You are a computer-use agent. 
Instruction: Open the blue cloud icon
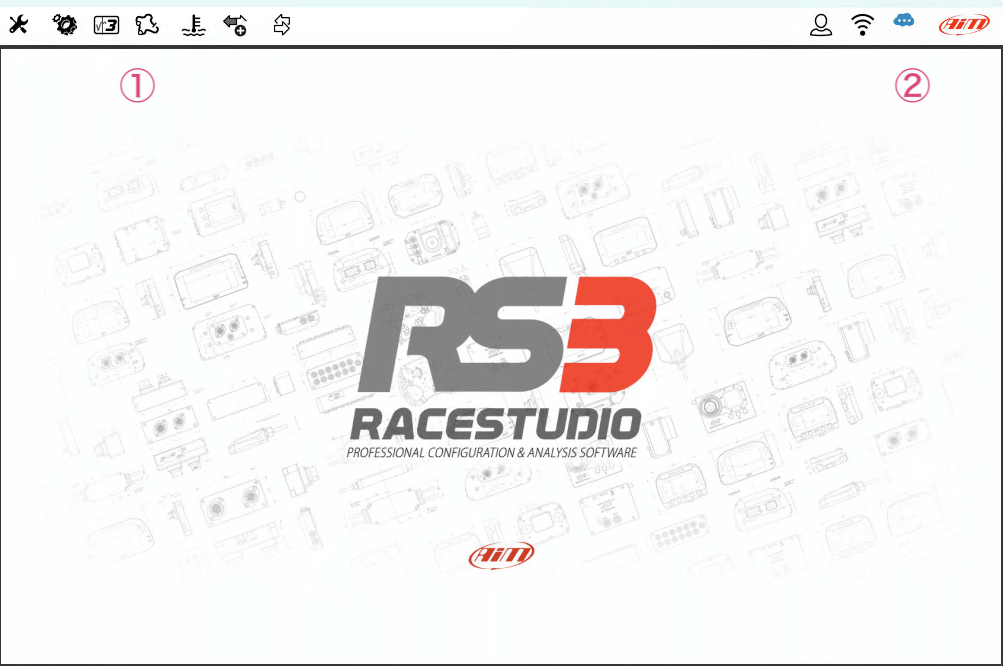(903, 22)
